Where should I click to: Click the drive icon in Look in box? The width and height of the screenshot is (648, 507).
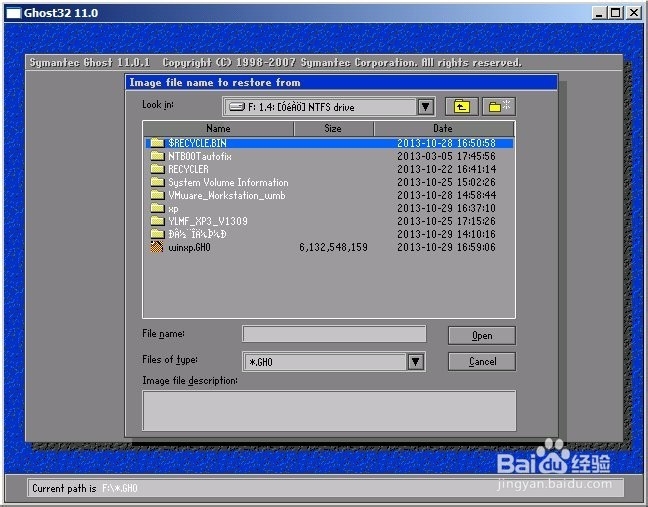tap(237, 107)
